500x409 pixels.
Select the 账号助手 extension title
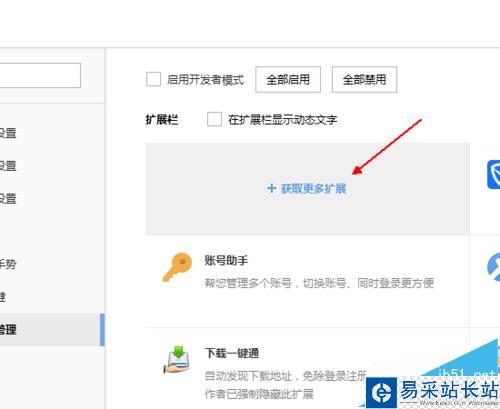(x=226, y=260)
